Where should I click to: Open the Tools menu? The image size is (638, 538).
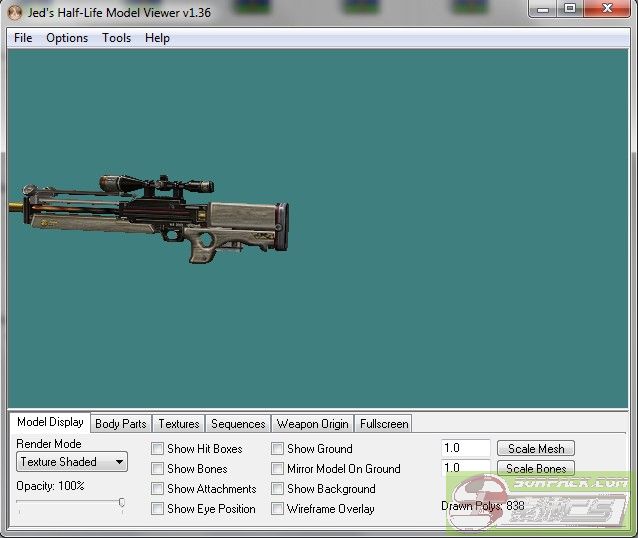click(x=116, y=38)
